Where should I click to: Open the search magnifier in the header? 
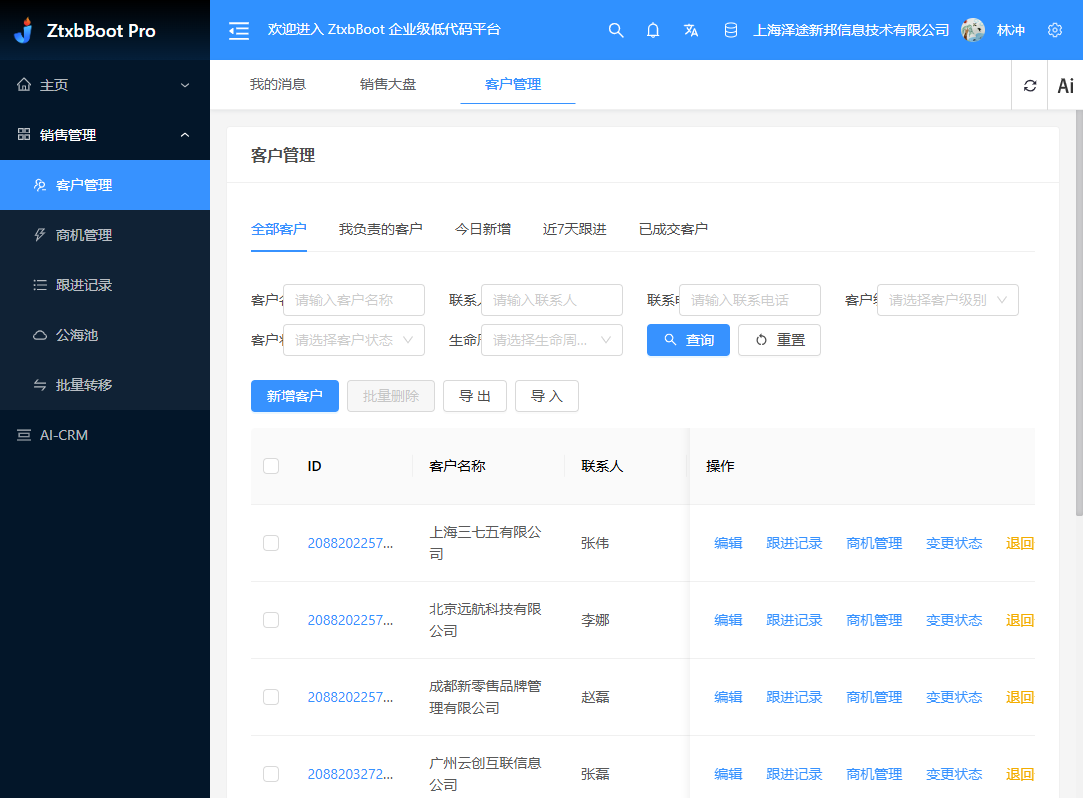615,30
